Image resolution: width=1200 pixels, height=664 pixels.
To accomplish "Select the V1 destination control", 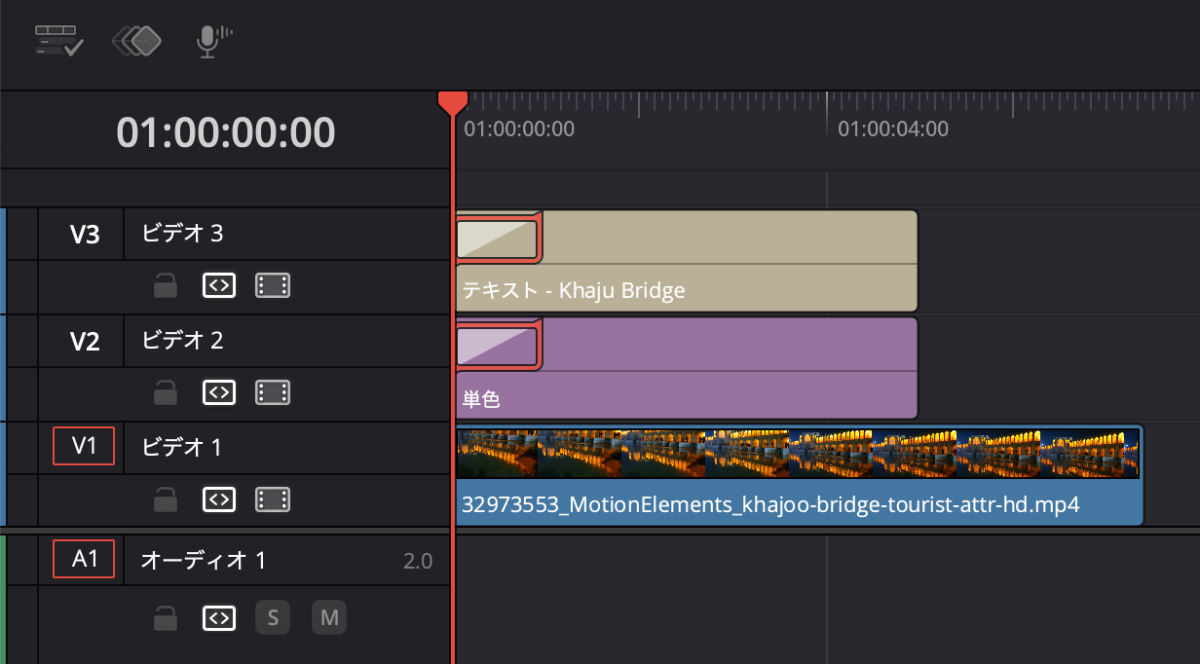I will [x=84, y=447].
